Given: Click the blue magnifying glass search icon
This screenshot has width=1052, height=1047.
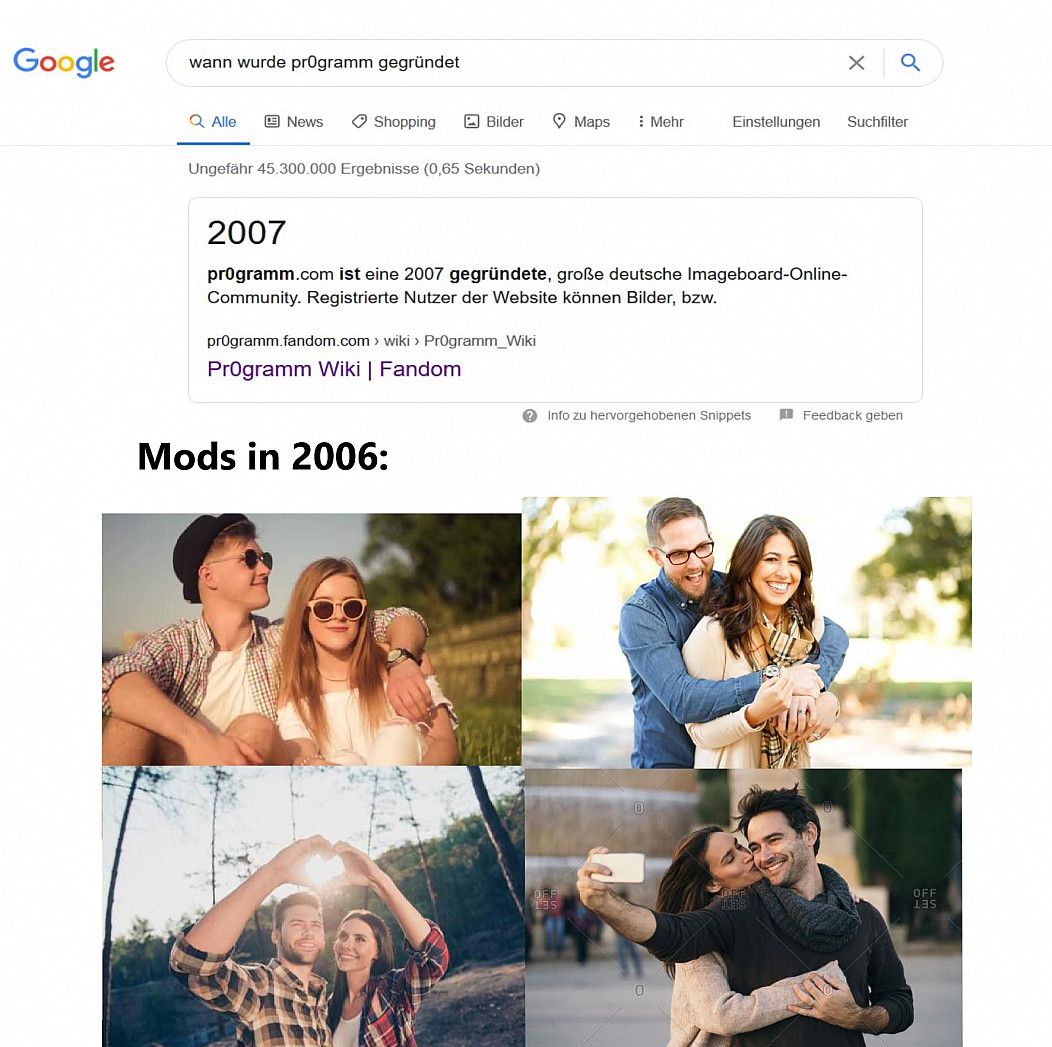Looking at the screenshot, I should click(x=910, y=62).
